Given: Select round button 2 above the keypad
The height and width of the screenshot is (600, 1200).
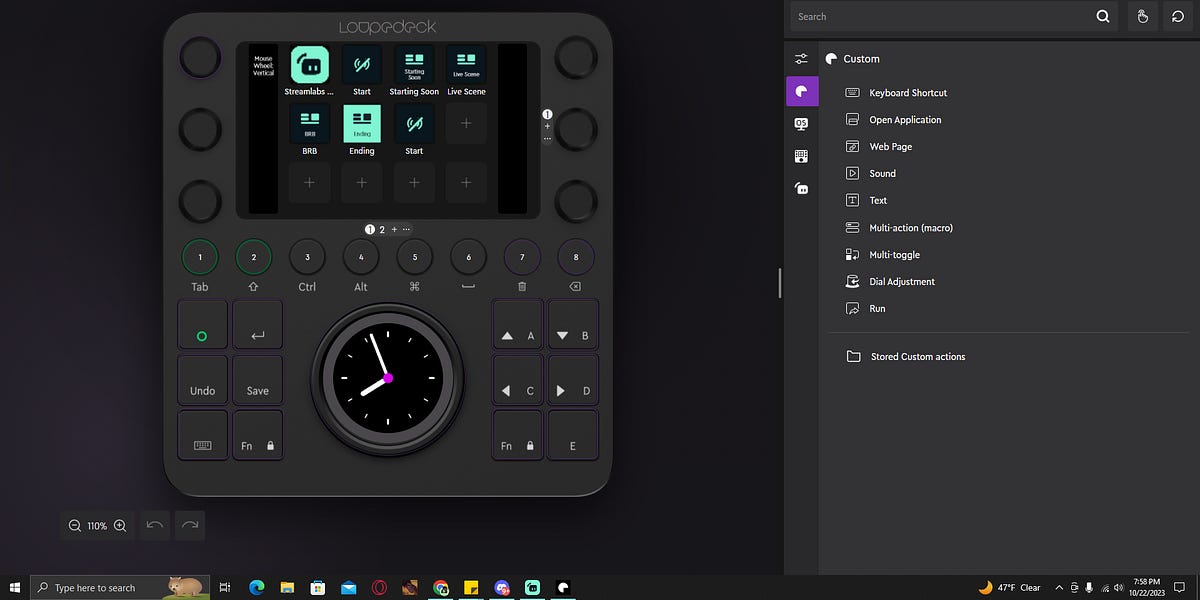Looking at the screenshot, I should coord(253,256).
